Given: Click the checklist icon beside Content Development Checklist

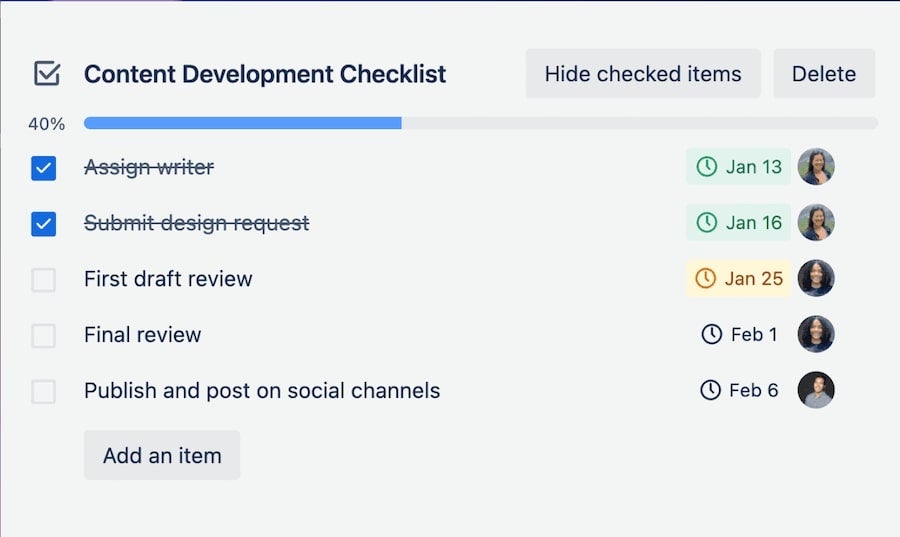Looking at the screenshot, I should [x=46, y=73].
